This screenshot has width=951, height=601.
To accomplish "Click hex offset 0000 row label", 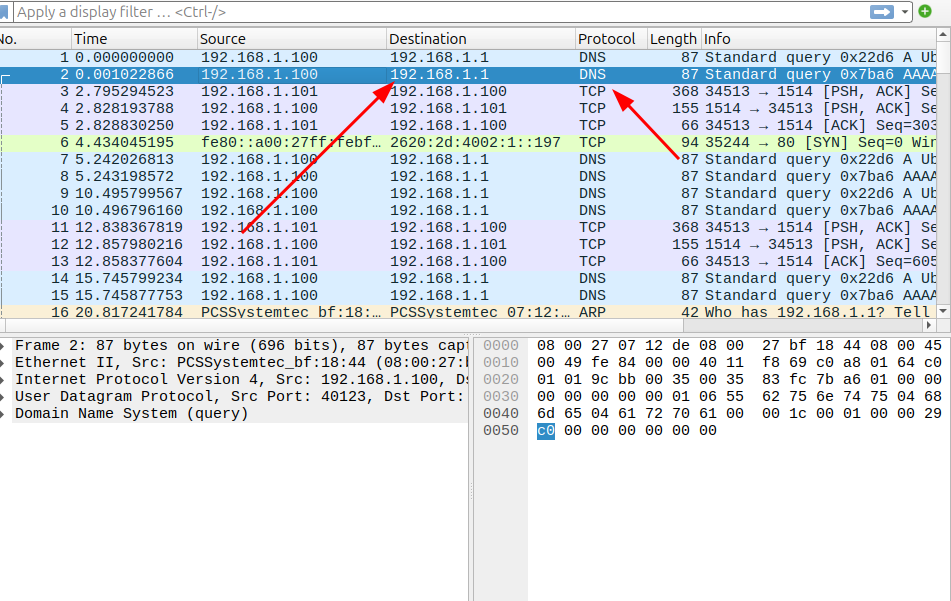I will pyautogui.click(x=501, y=346).
